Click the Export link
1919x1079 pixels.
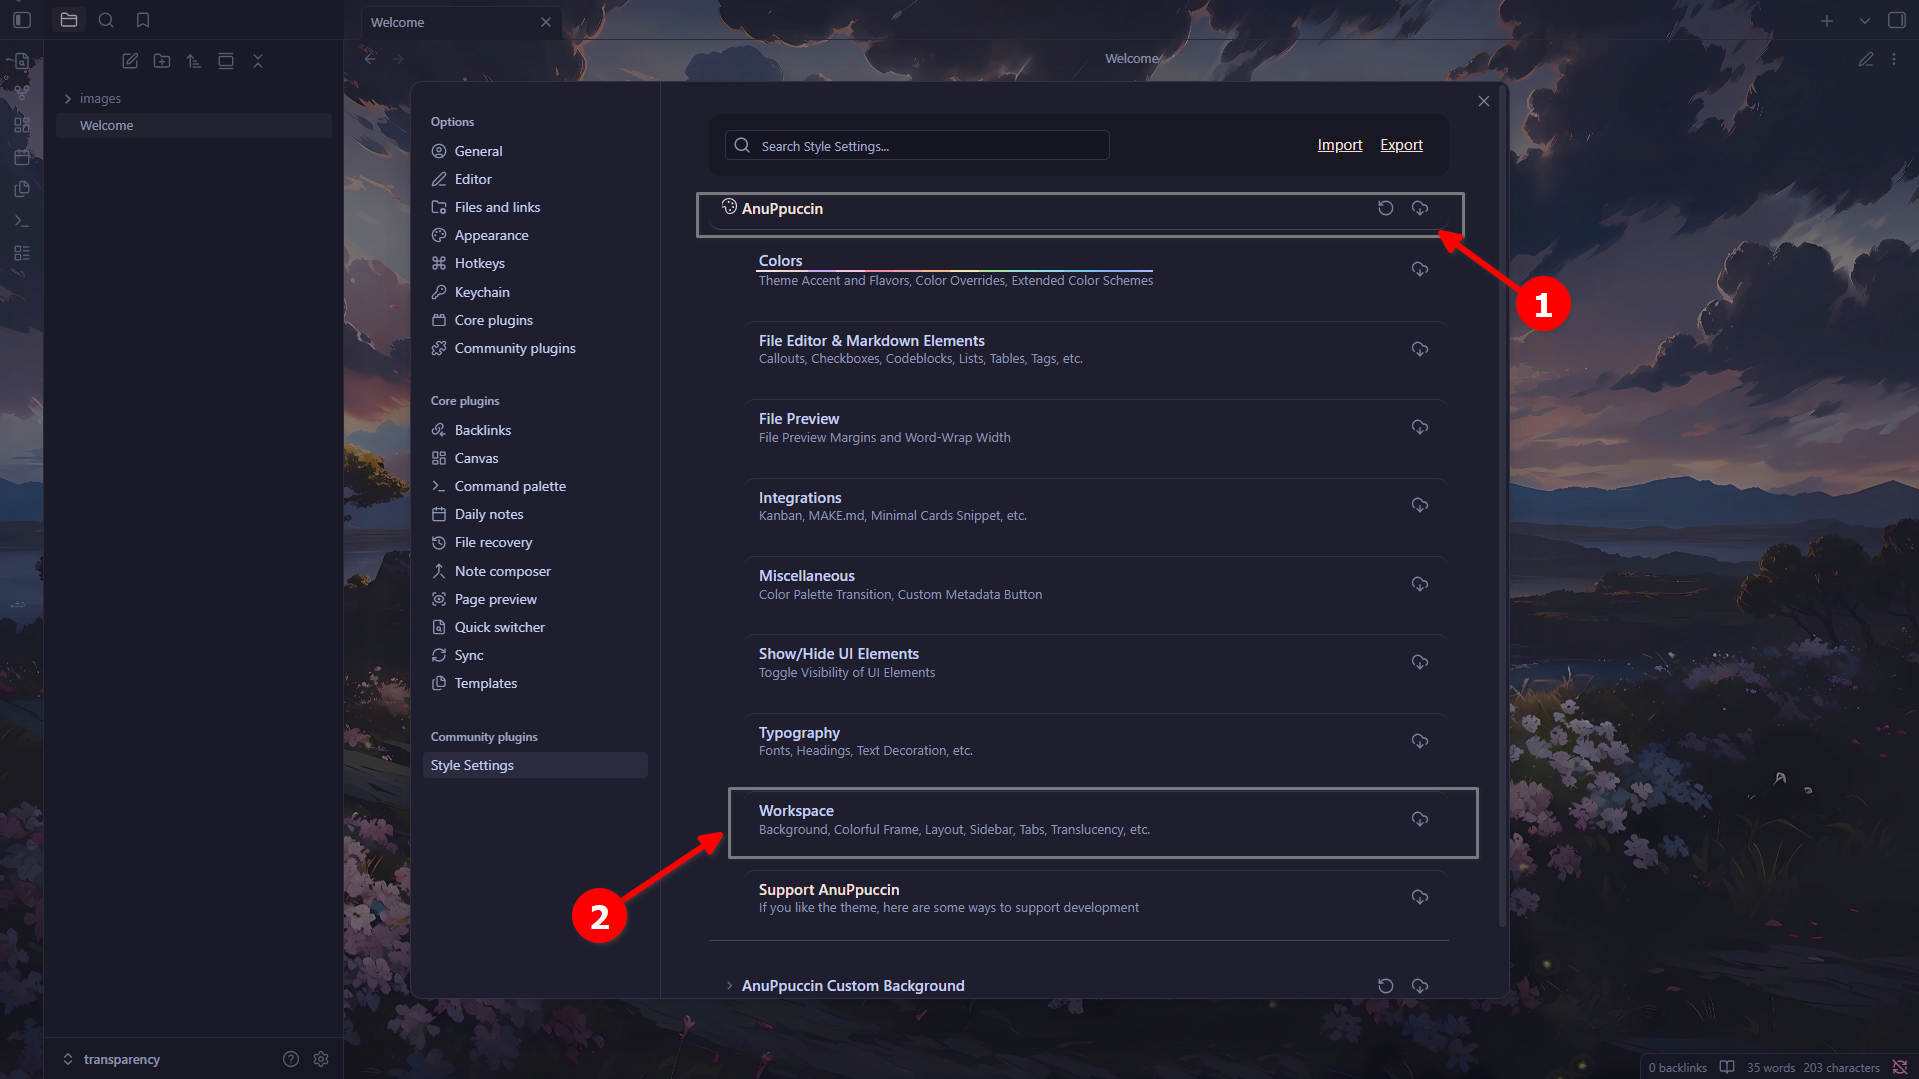[x=1401, y=145]
